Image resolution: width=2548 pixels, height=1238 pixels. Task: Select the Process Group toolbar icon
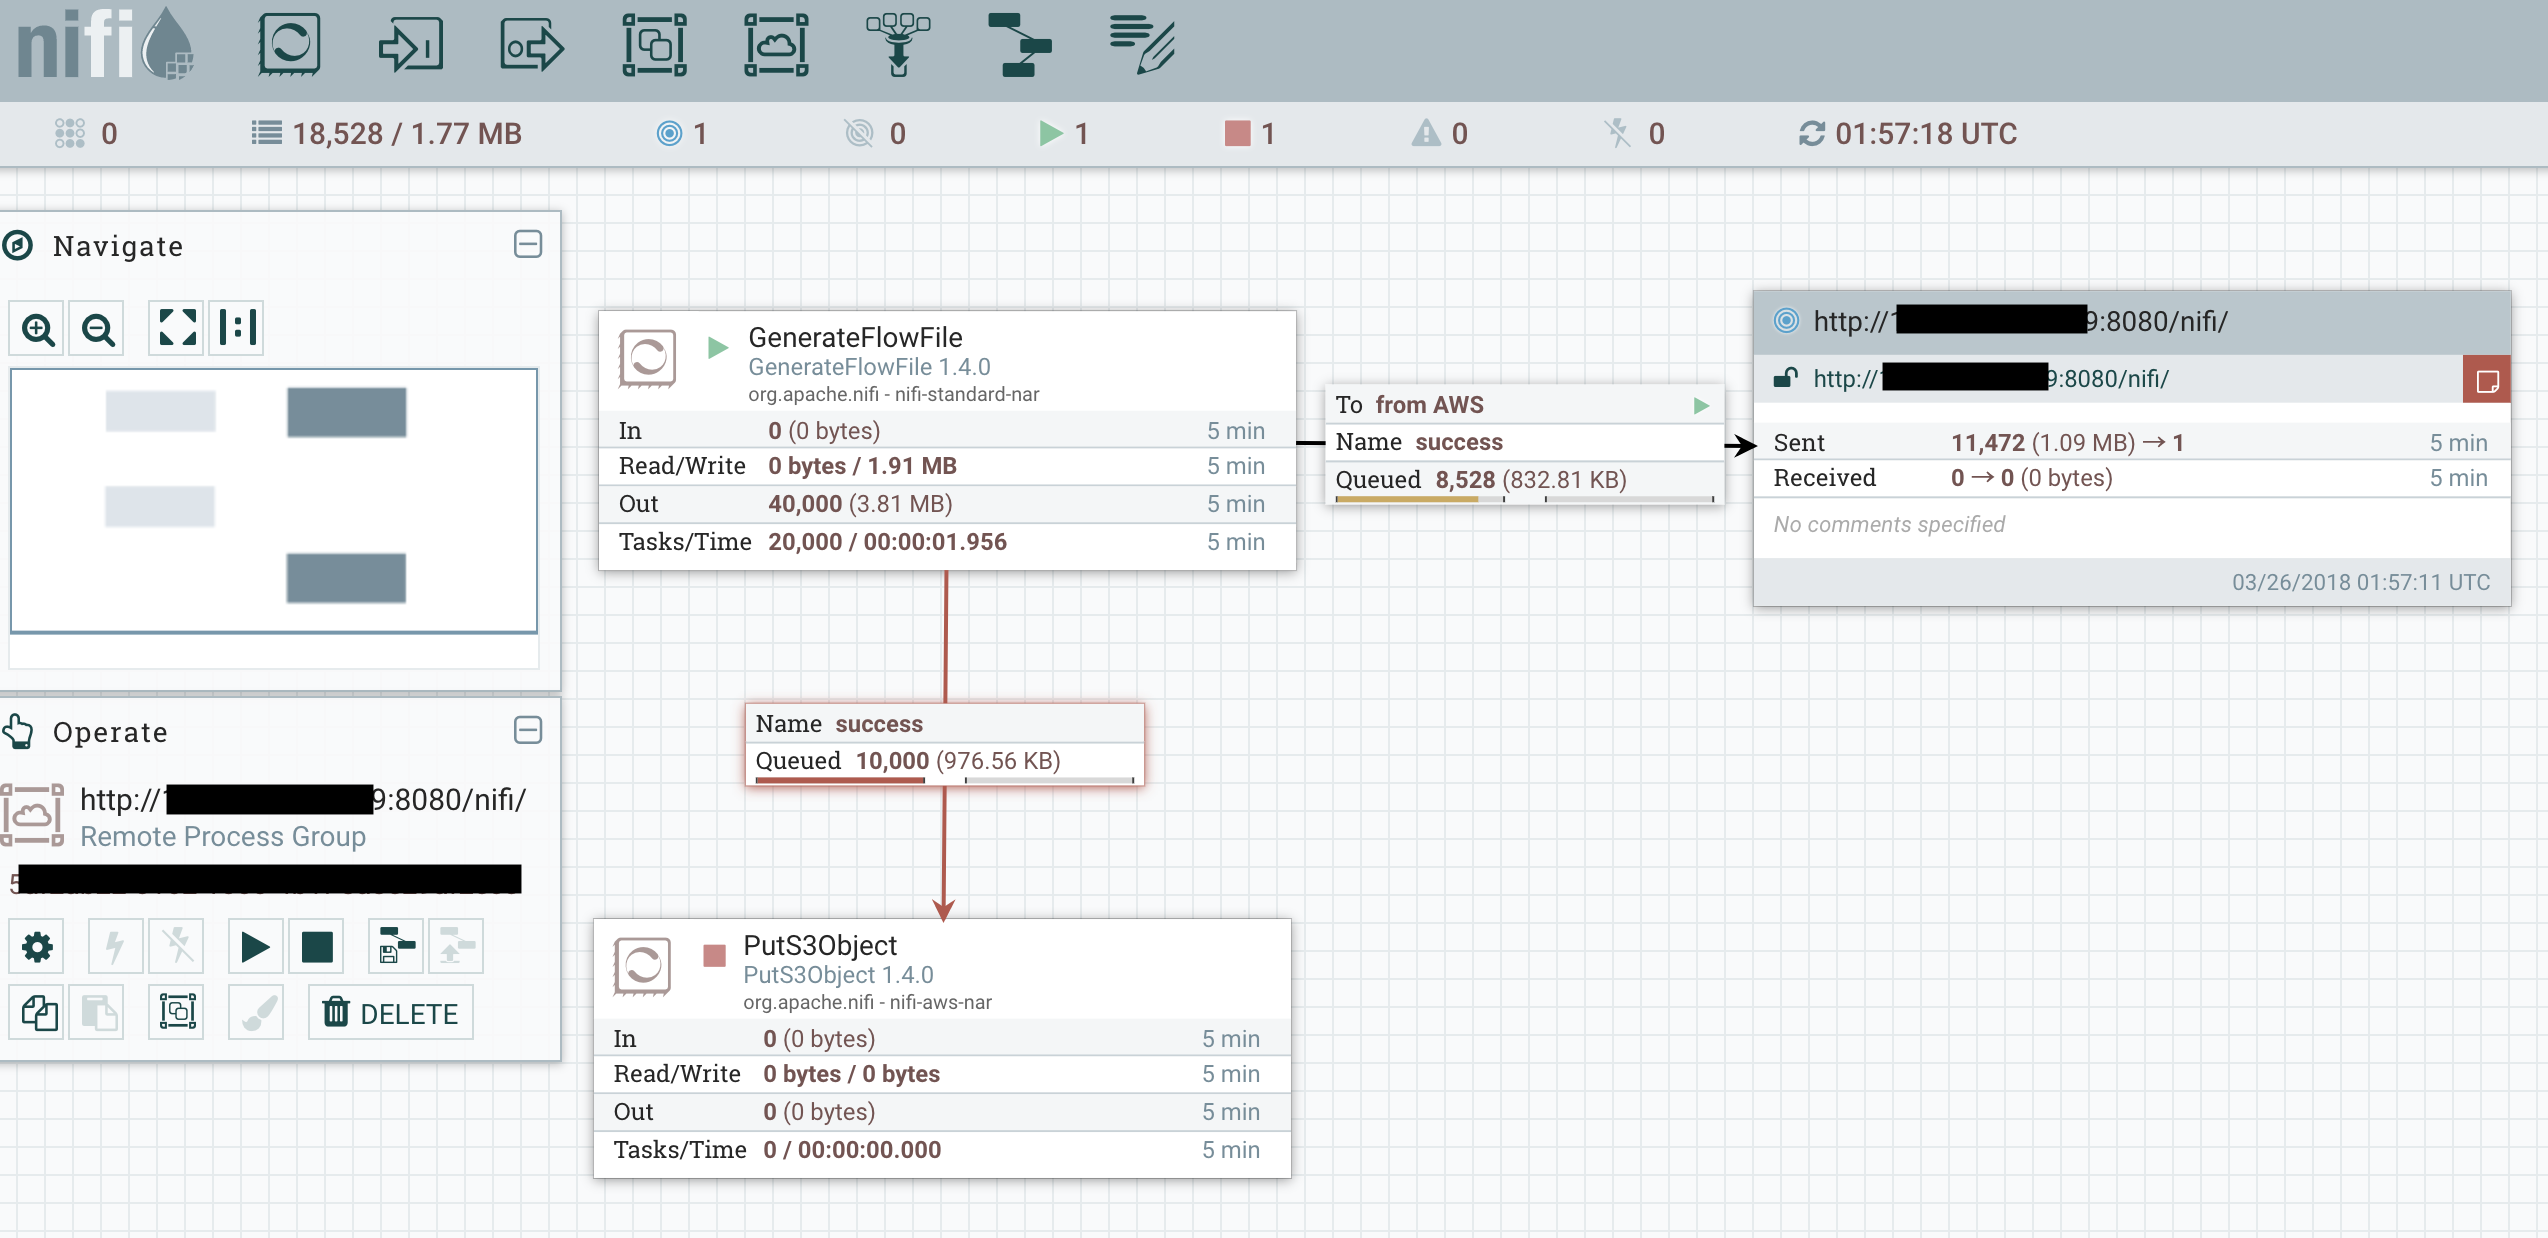pos(654,45)
